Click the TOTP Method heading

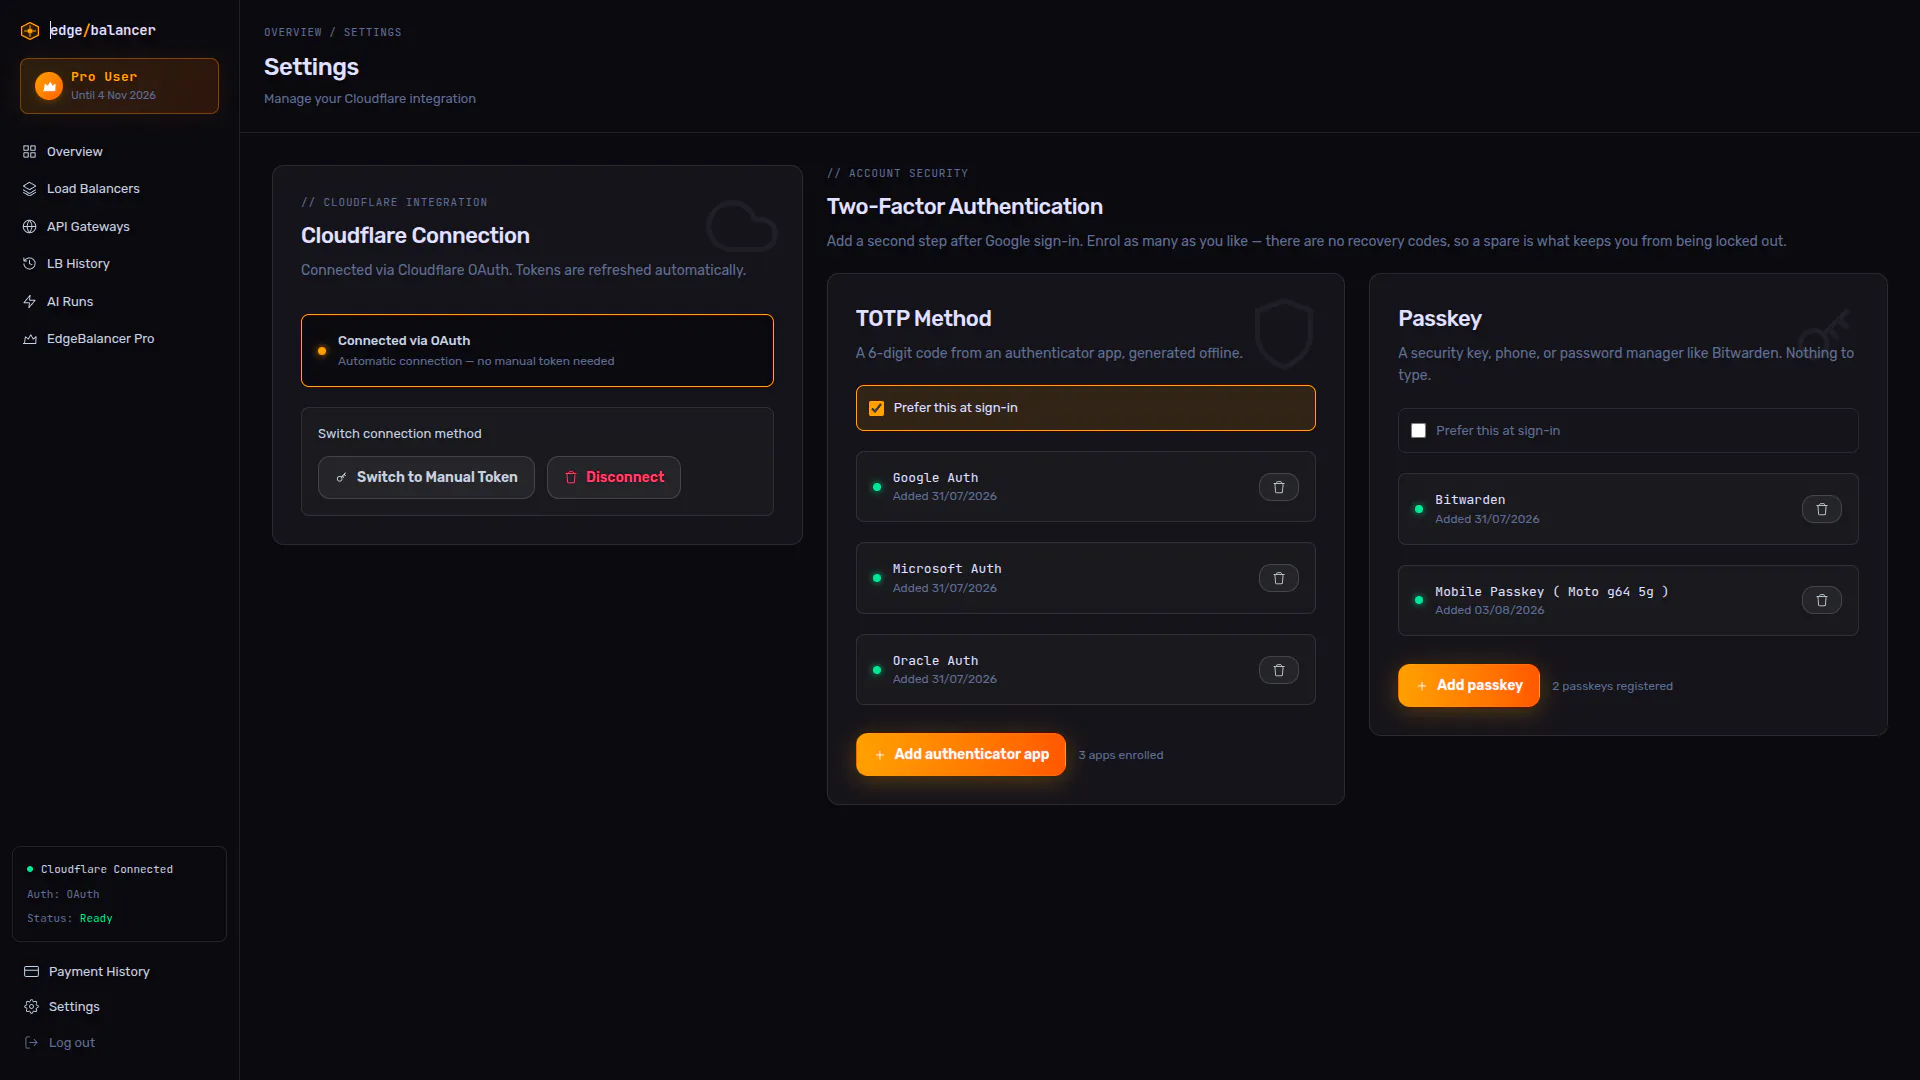pyautogui.click(x=923, y=319)
